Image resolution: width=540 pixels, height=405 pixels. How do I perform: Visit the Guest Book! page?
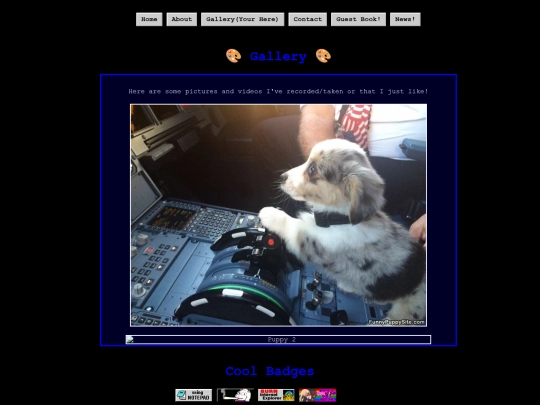point(358,19)
